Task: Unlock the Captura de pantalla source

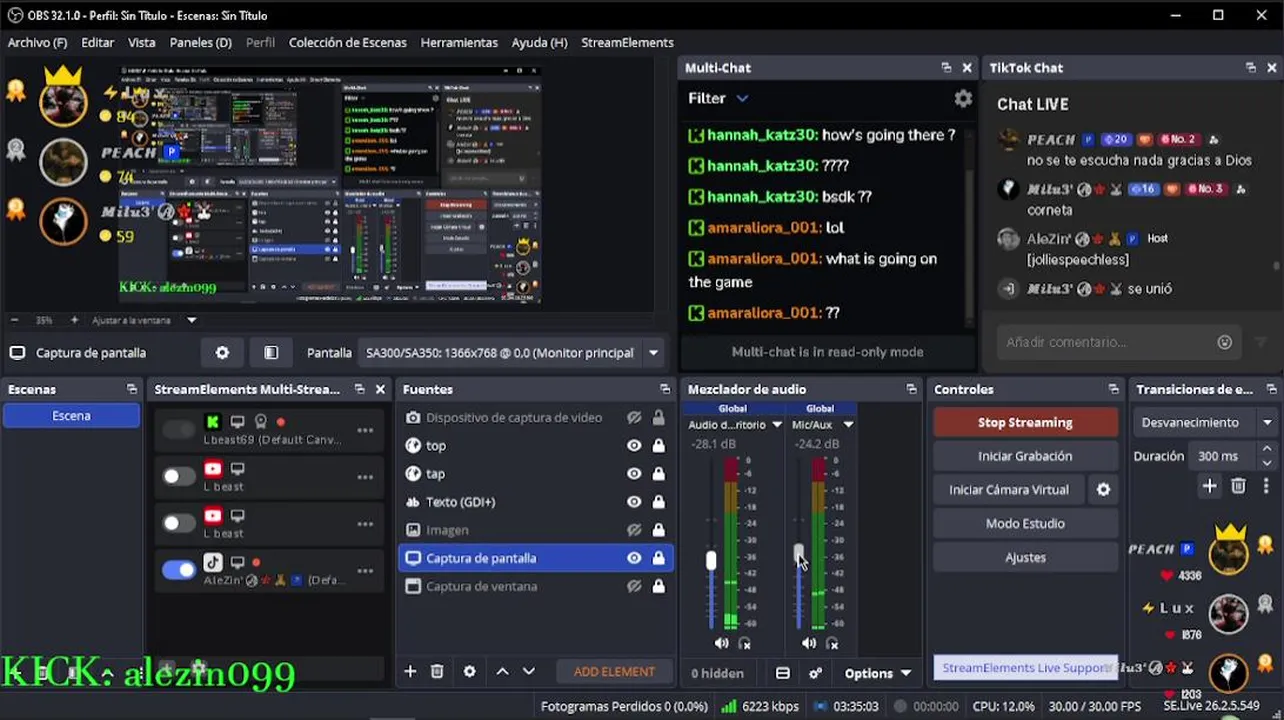Action: (x=659, y=558)
